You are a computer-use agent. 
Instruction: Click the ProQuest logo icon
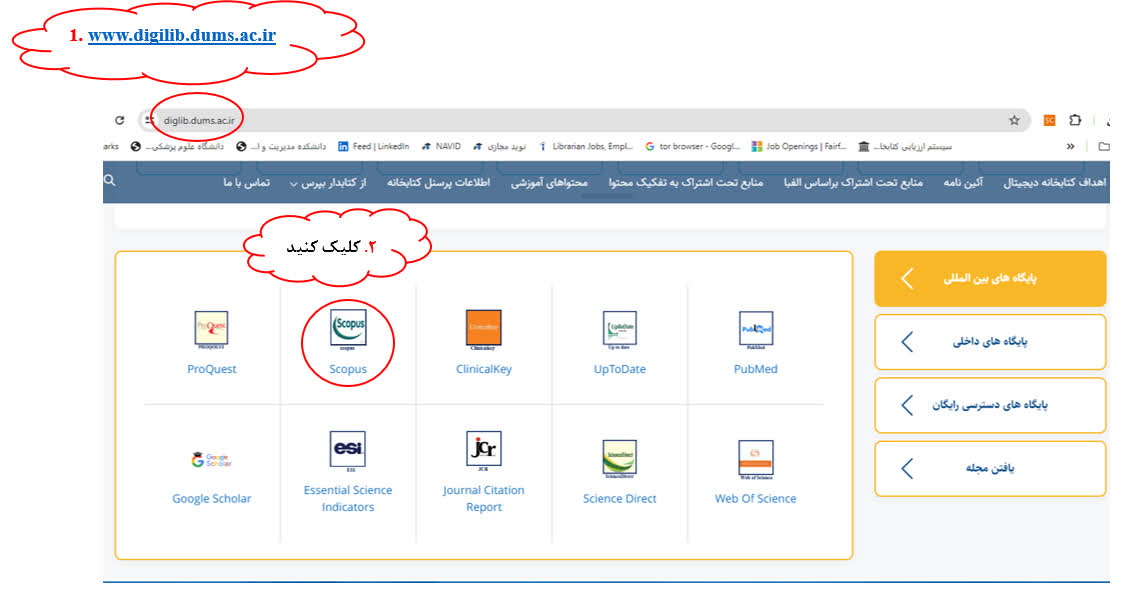[x=211, y=329]
